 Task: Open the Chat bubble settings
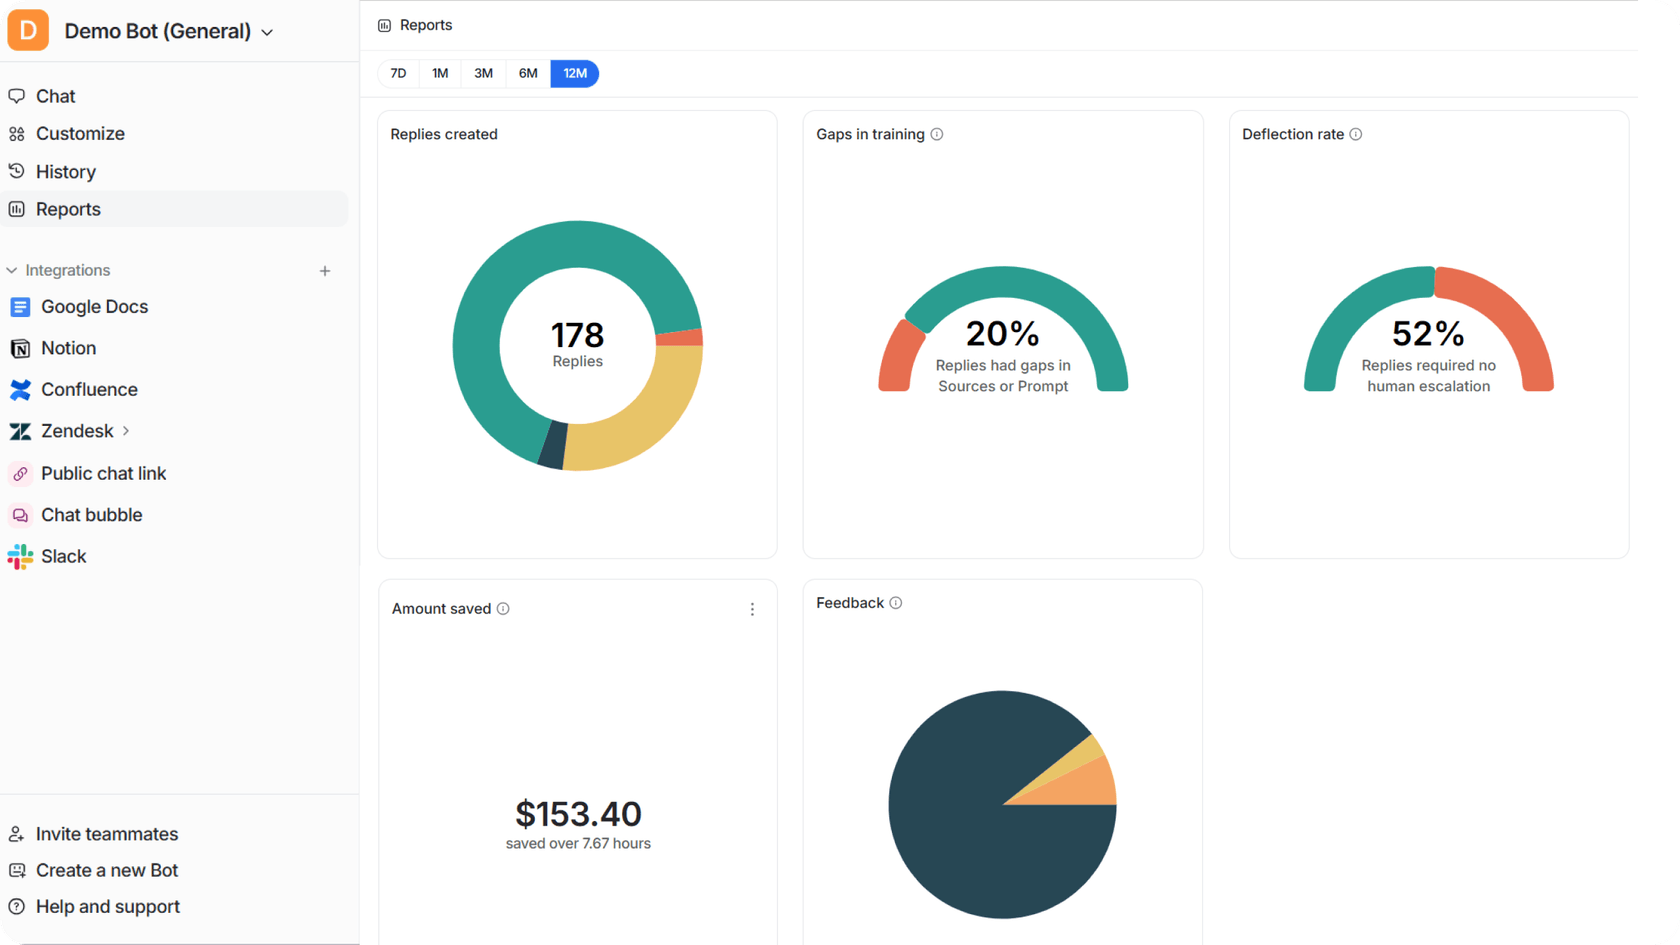[93, 514]
